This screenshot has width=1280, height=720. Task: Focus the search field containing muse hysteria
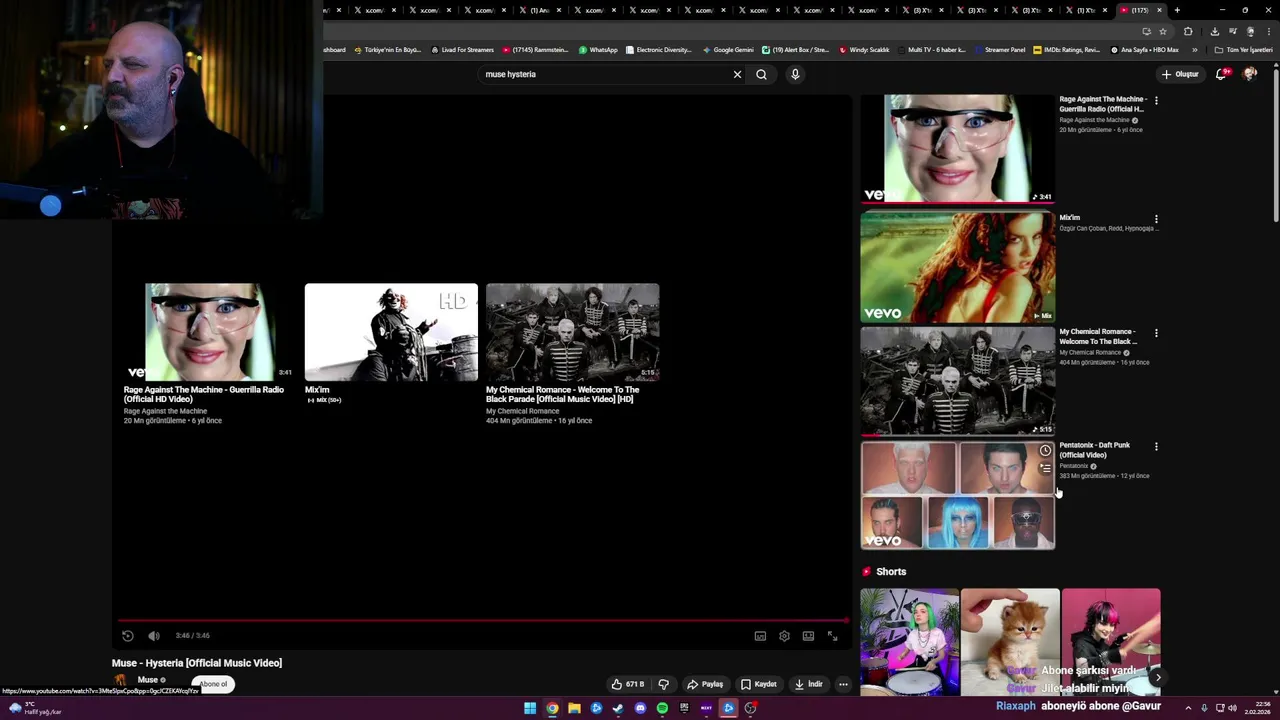pos(605,74)
